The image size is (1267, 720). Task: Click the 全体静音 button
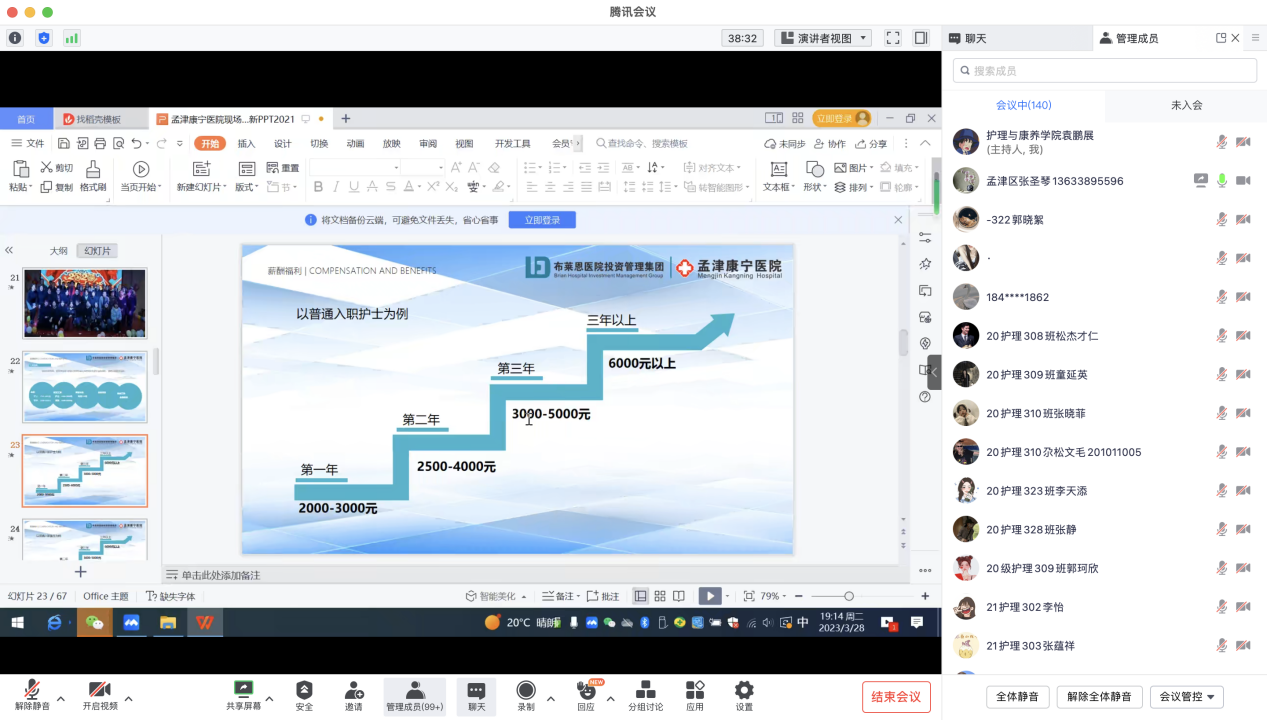(x=1017, y=697)
